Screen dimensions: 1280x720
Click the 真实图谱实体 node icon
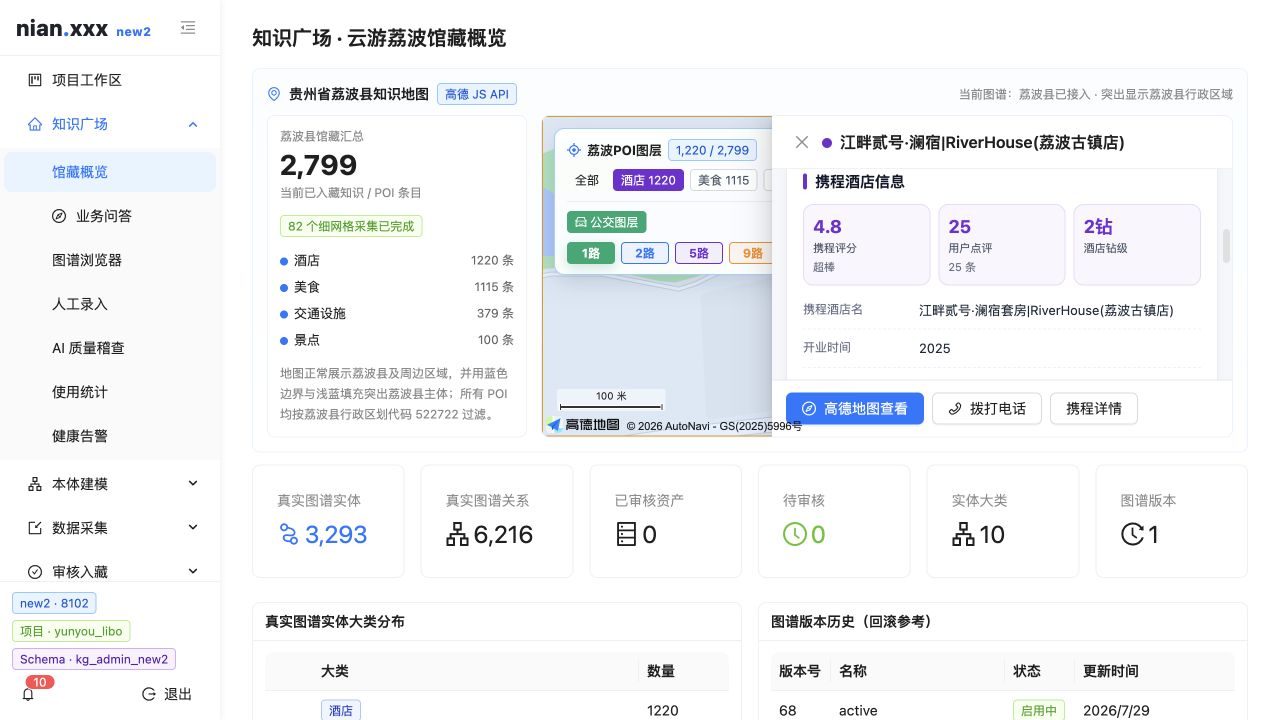click(x=289, y=535)
